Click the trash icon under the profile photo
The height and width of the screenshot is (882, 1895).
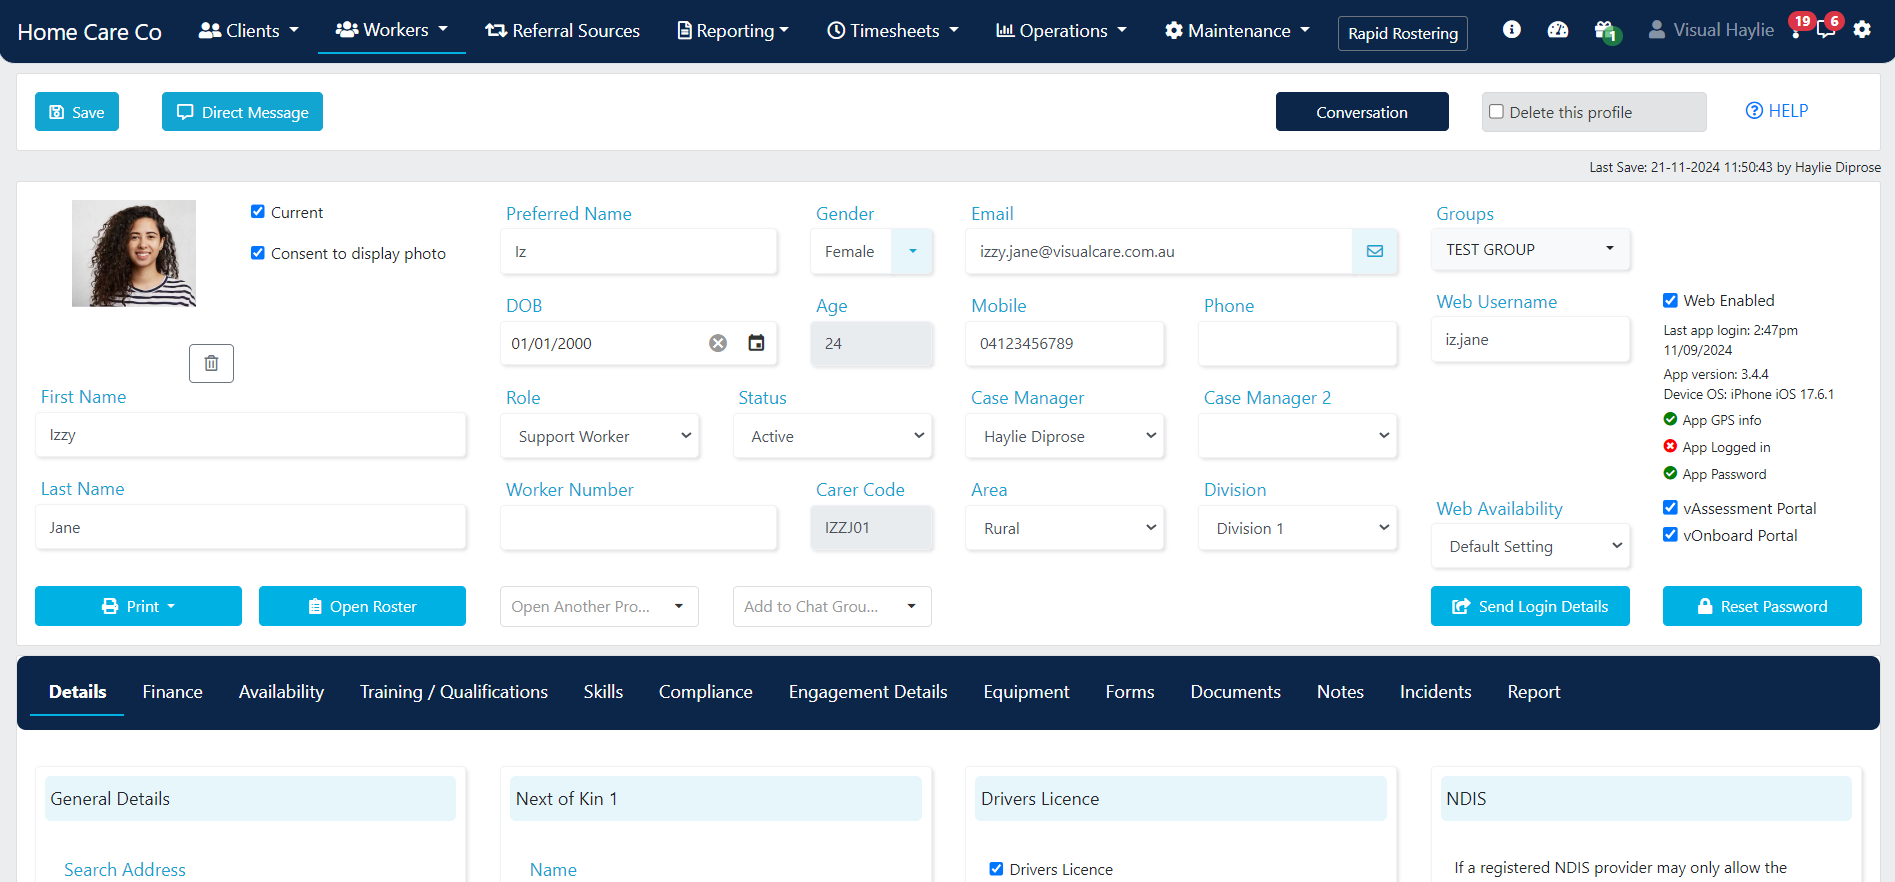pos(211,363)
